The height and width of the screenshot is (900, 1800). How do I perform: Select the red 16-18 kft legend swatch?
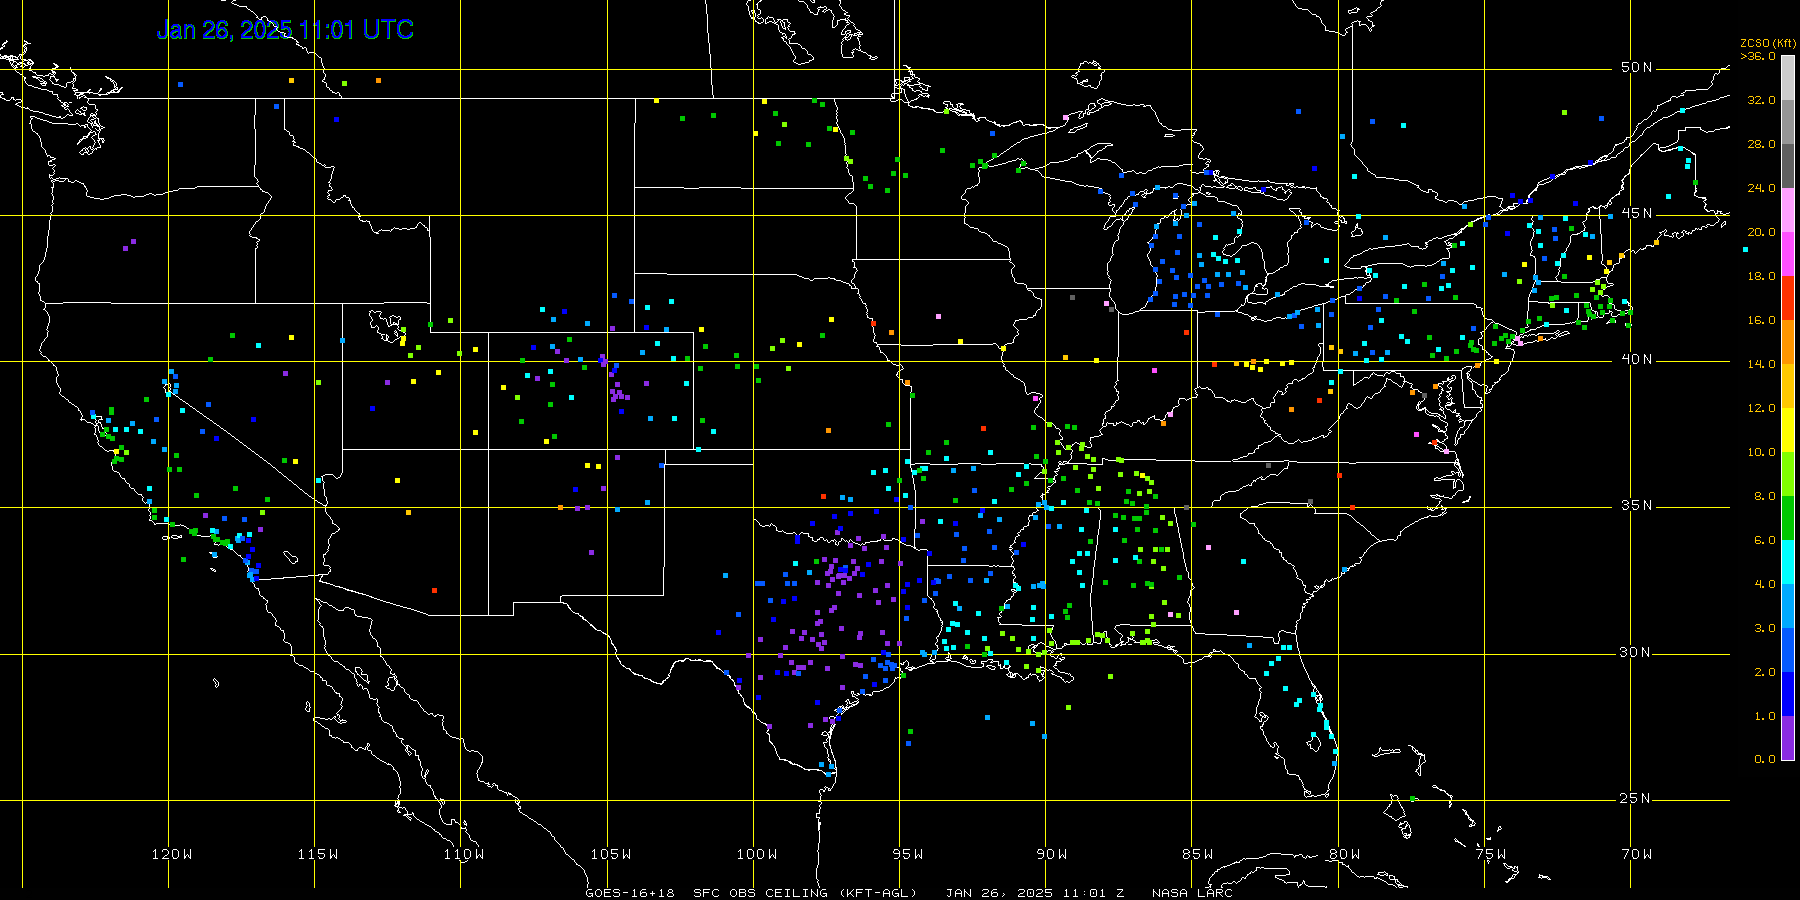1788,298
